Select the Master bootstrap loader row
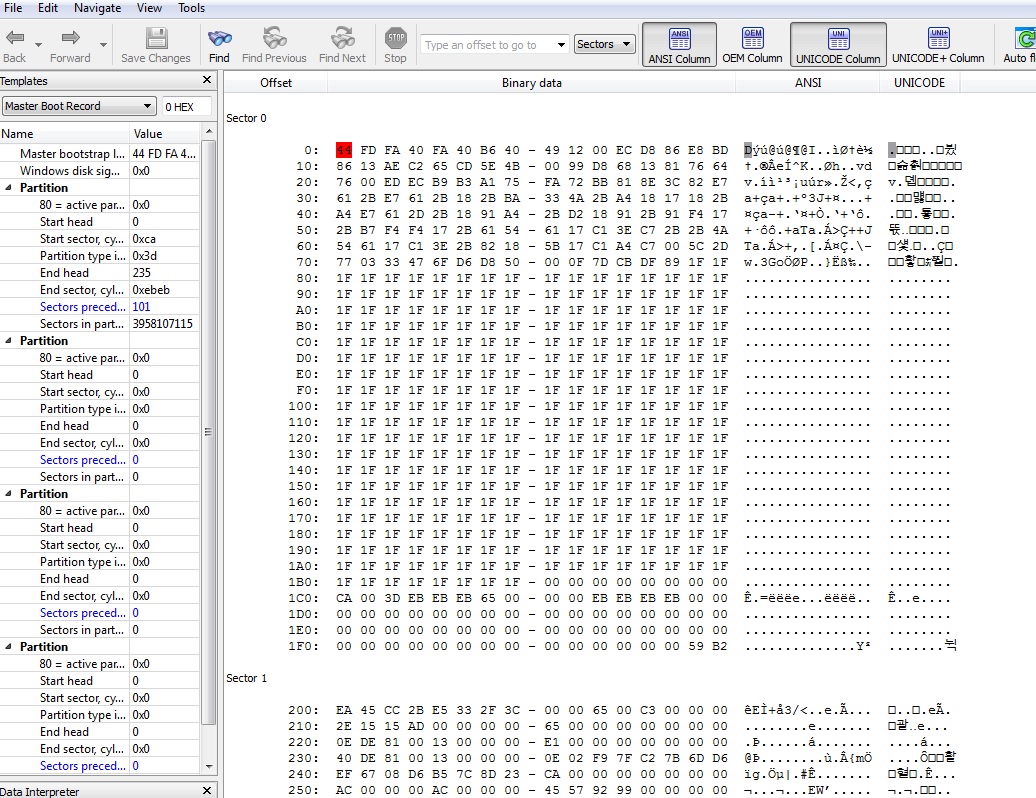This screenshot has height=798, width=1036. (99, 153)
